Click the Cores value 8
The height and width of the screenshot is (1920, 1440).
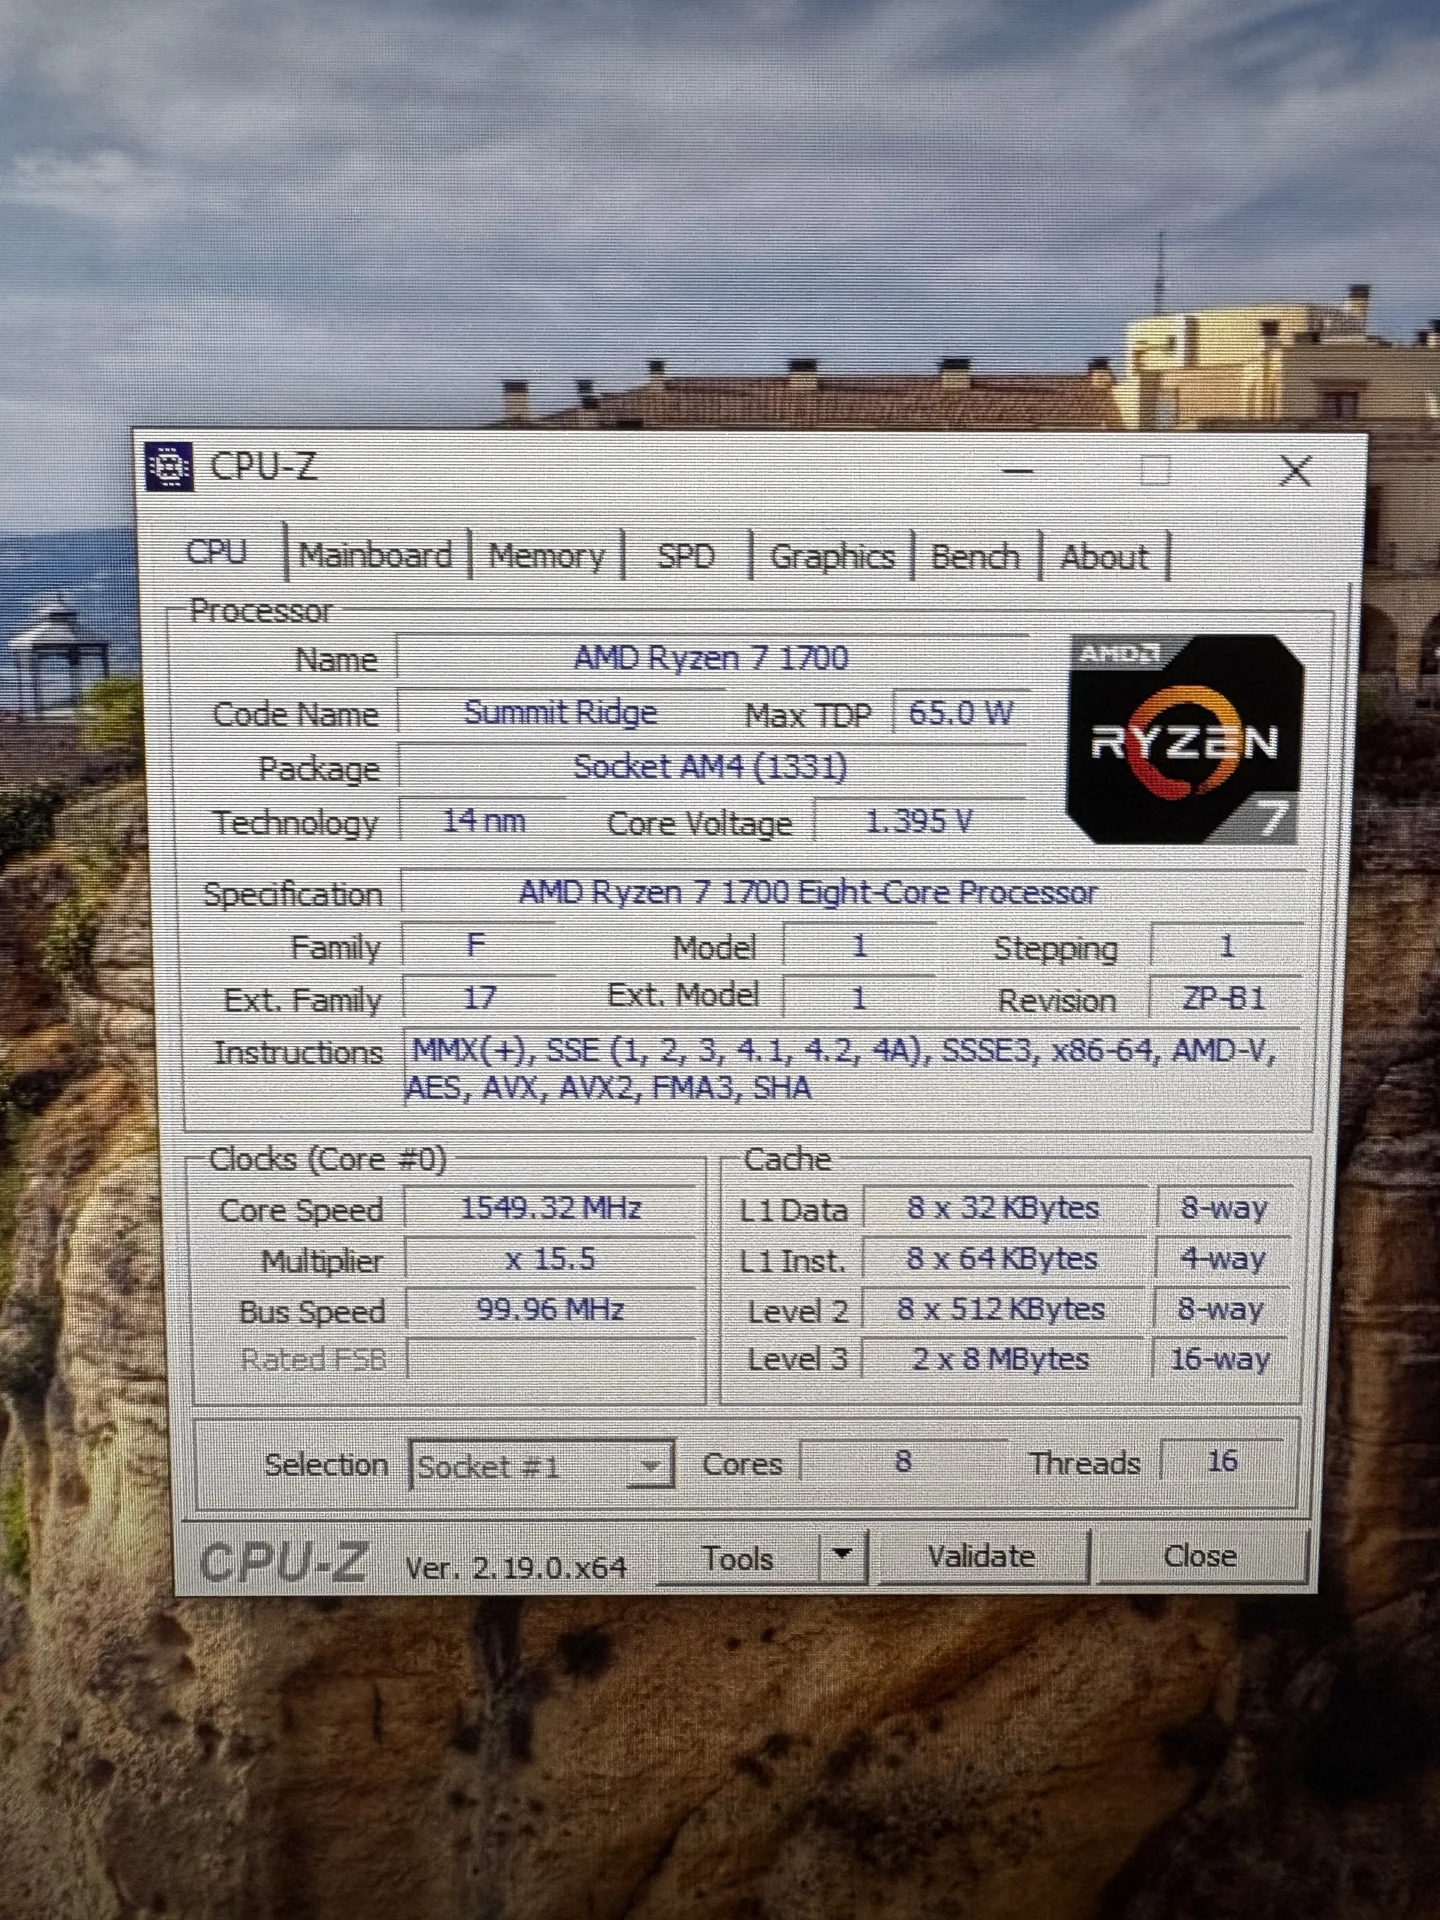pos(903,1462)
